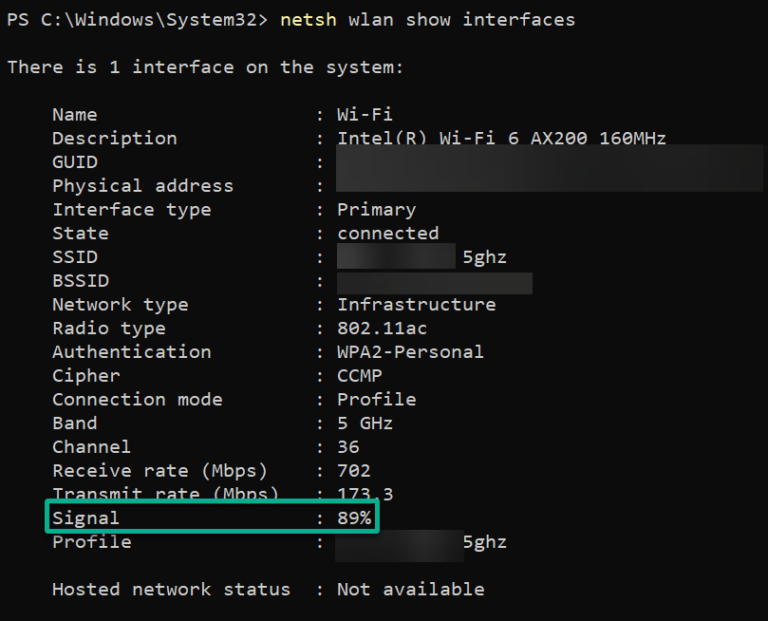The height and width of the screenshot is (621, 768).
Task: Click the channel value 36
Action: (348, 447)
